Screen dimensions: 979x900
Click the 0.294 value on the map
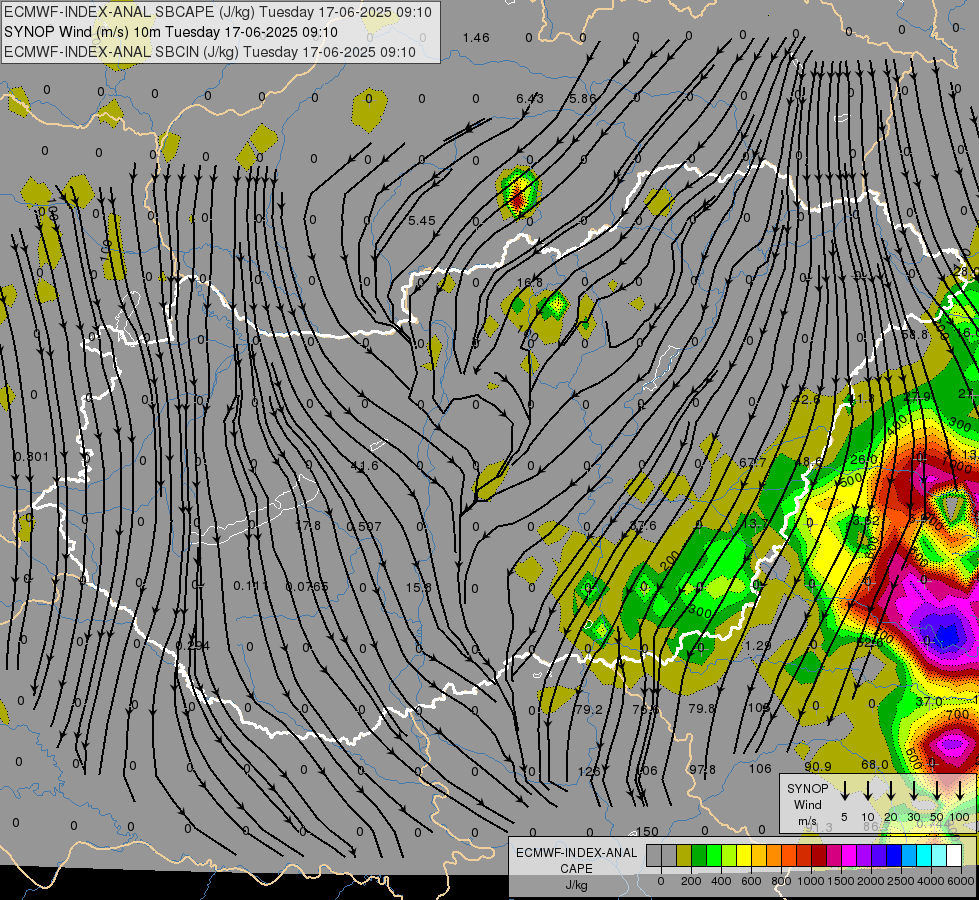point(192,645)
